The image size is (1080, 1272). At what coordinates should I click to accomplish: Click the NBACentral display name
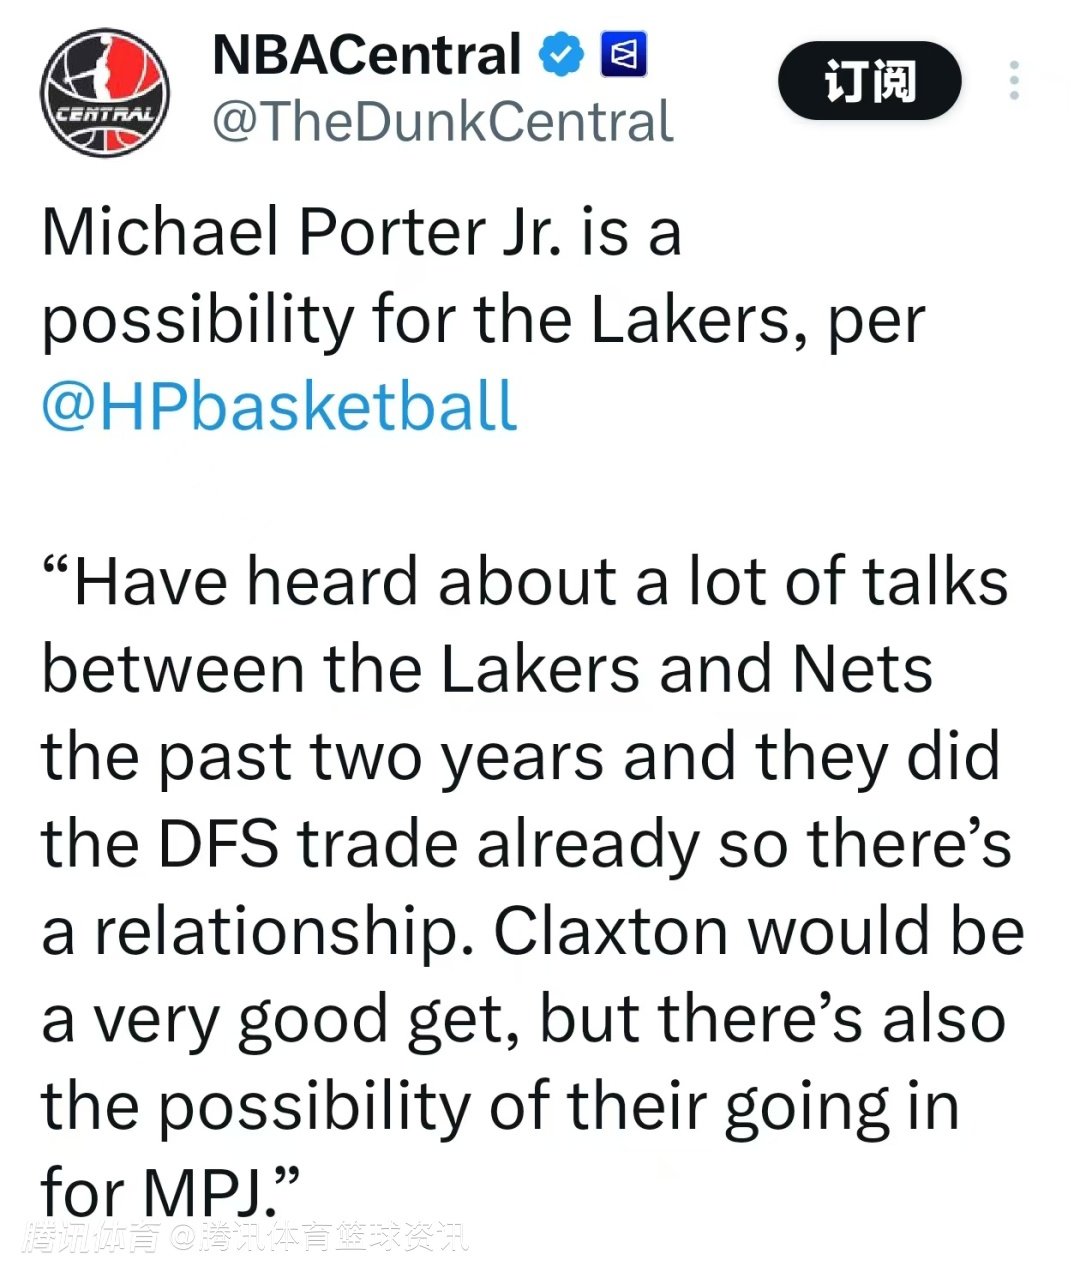click(366, 55)
